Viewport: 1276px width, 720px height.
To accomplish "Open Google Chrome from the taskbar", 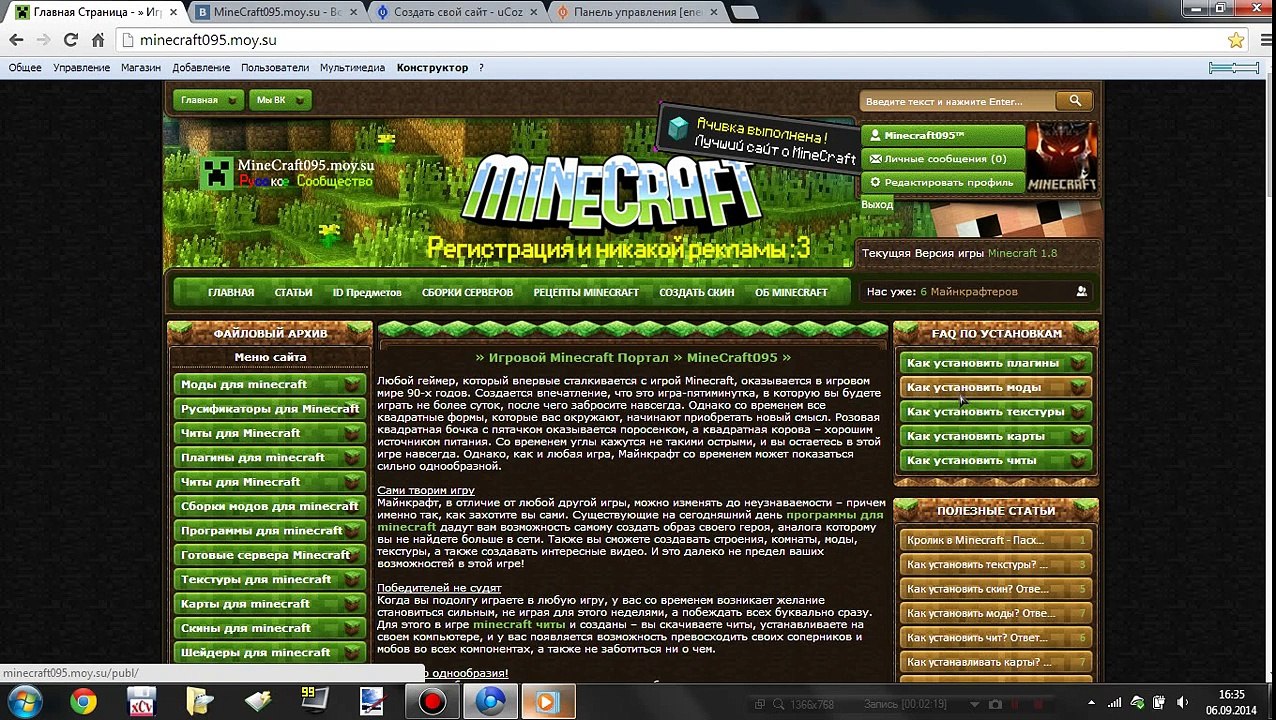I will tap(83, 702).
